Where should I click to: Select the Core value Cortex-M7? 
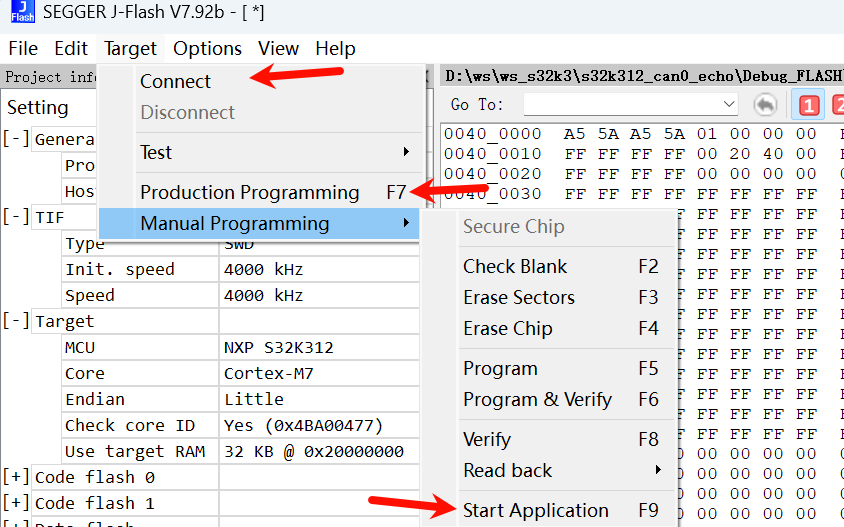(x=320, y=373)
